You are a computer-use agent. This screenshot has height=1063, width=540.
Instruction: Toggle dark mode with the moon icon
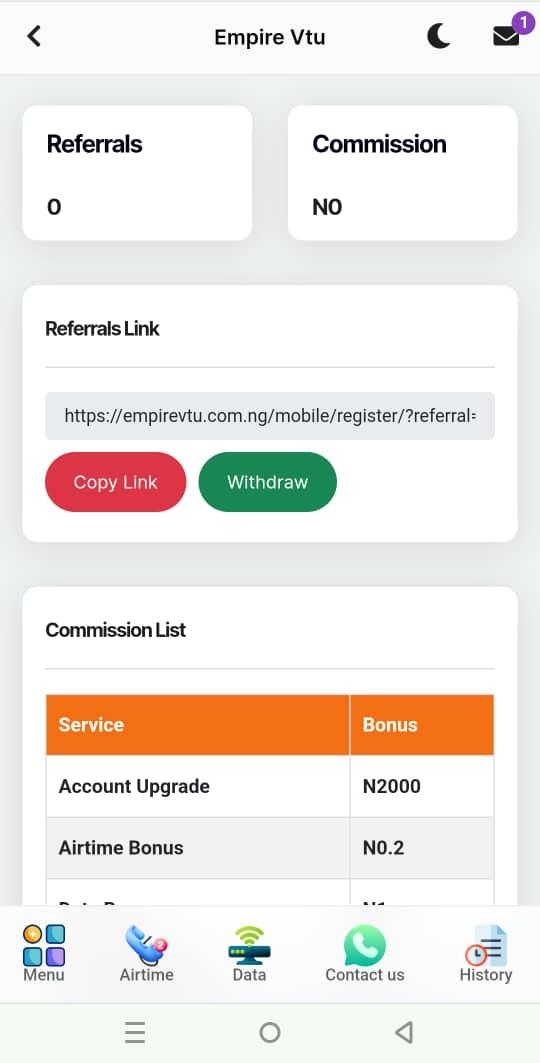pyautogui.click(x=438, y=36)
